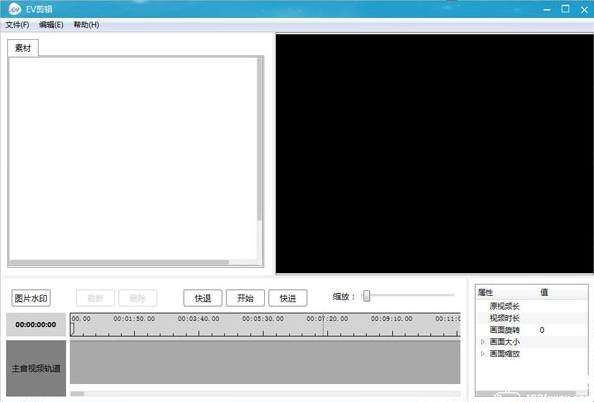Screen dimensions: 594x402
Task: Click the 缩放 zoom slider handle
Action: click(366, 296)
